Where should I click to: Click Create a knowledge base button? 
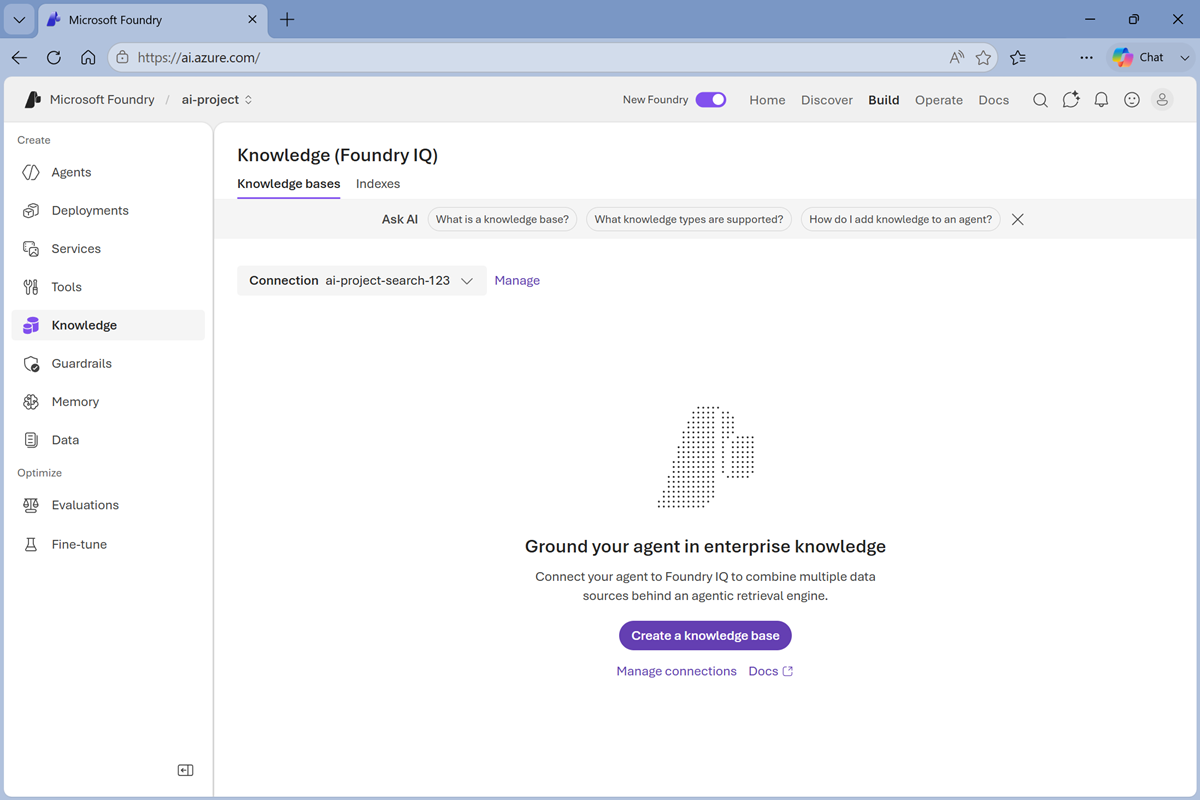705,636
